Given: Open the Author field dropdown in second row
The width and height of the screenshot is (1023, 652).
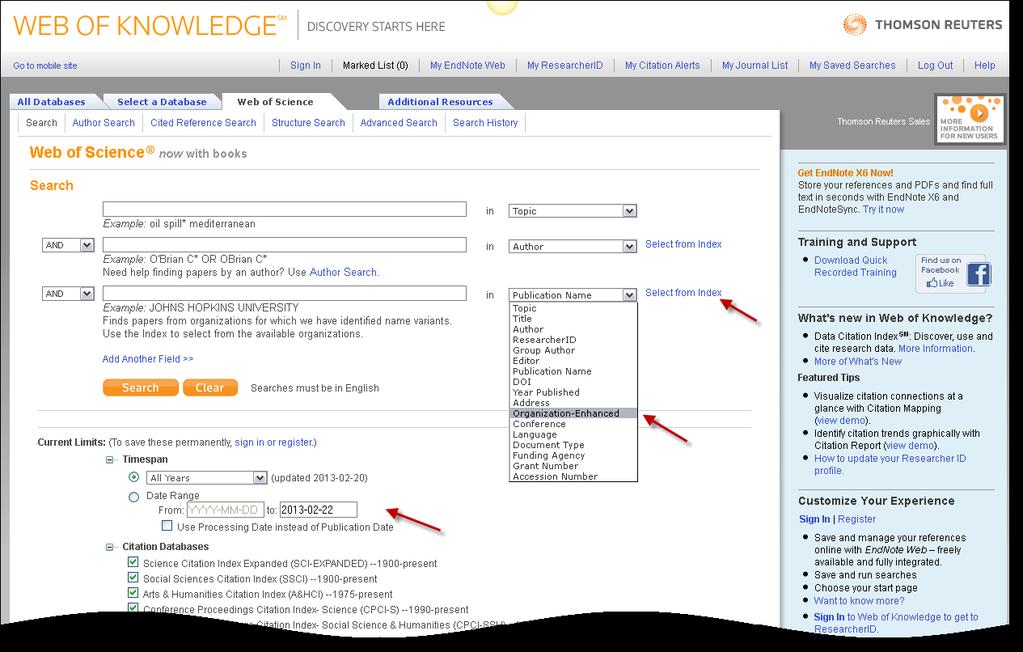Looking at the screenshot, I should pos(572,246).
